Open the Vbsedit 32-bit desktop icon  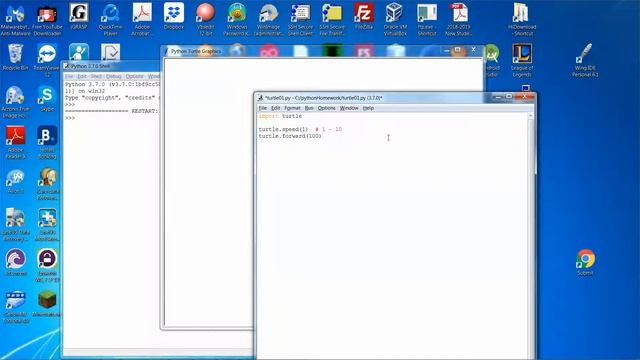click(x=205, y=19)
